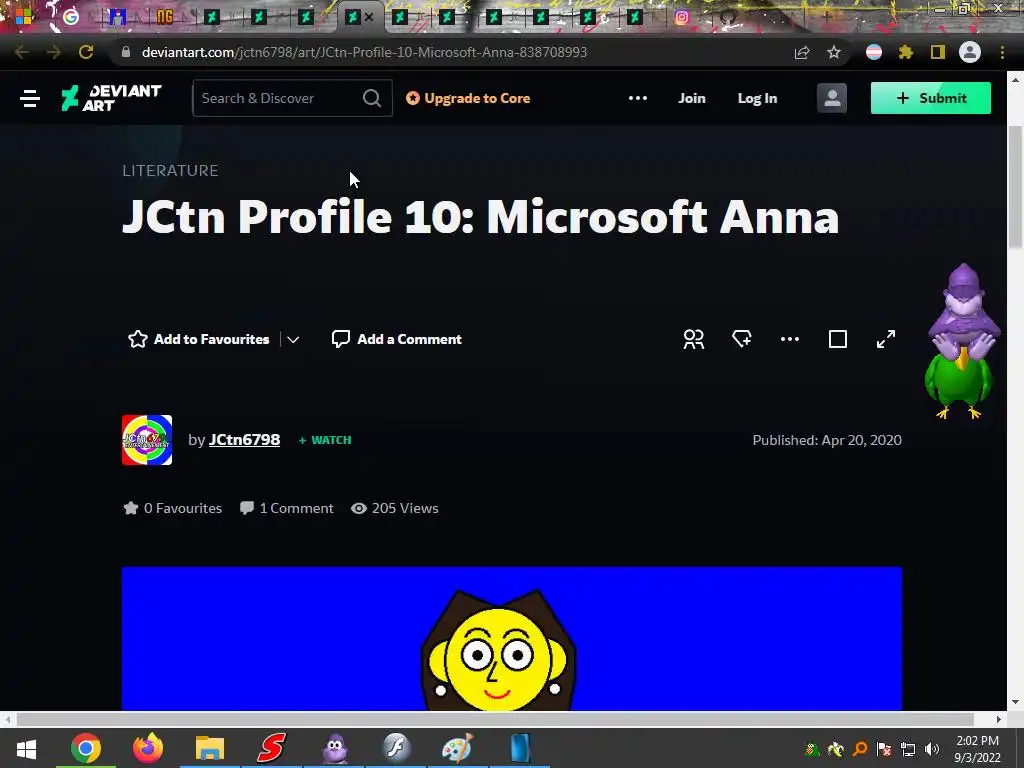Click the award badge icon

click(x=742, y=339)
